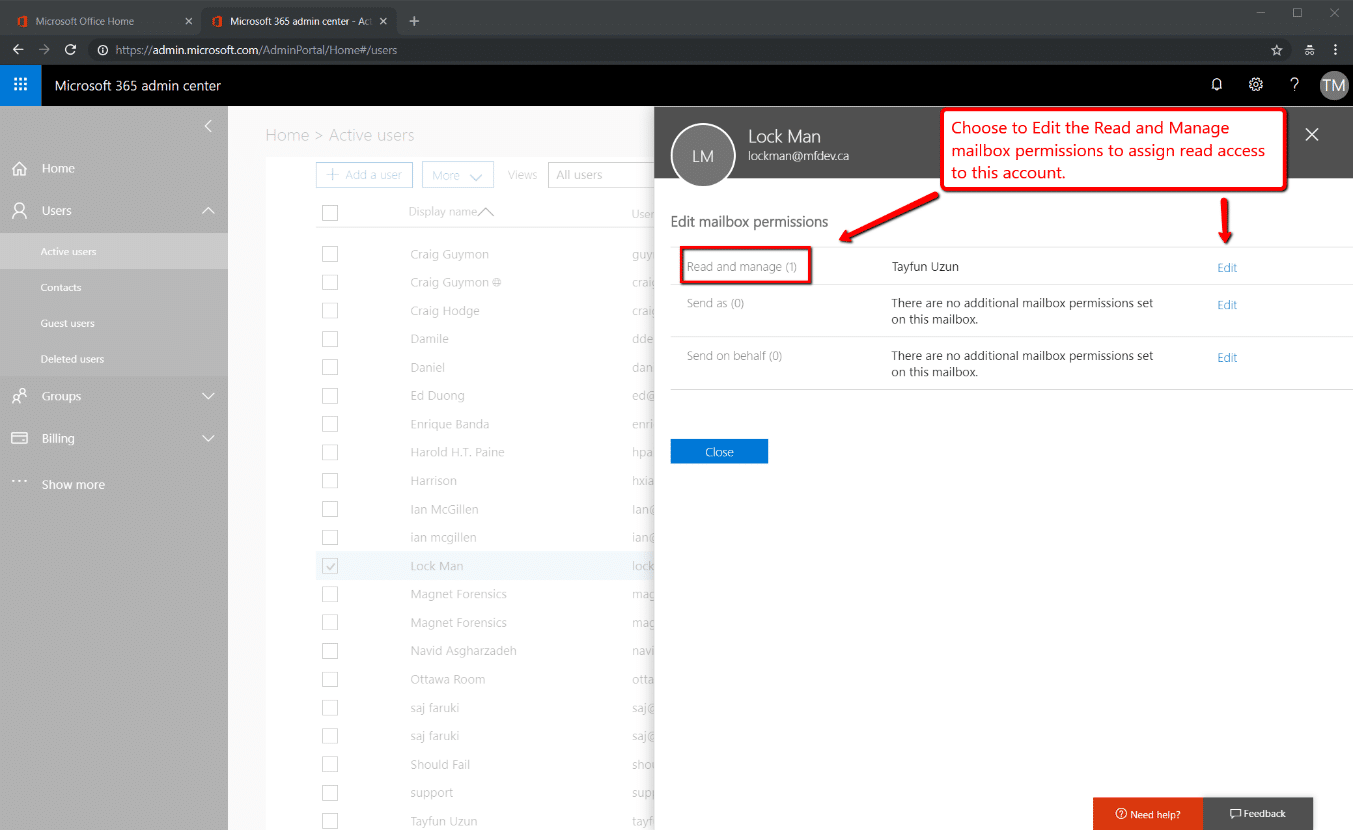Open the Feedback button
1353x830 pixels.
point(1258,813)
